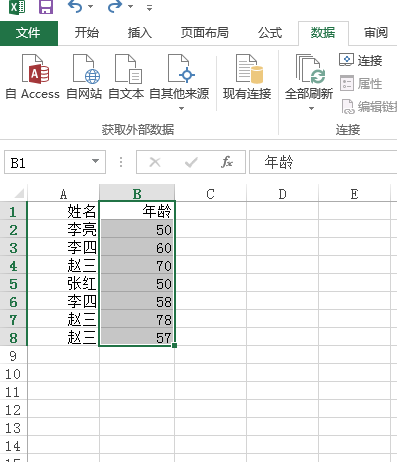Open the undo history dropdown arrow
The width and height of the screenshot is (397, 462).
[x=90, y=6]
